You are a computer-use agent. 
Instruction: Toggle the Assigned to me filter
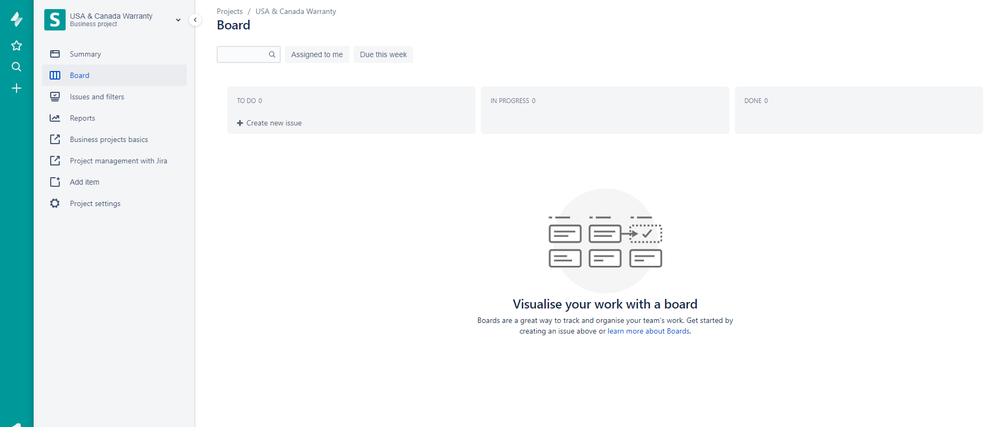(x=317, y=55)
